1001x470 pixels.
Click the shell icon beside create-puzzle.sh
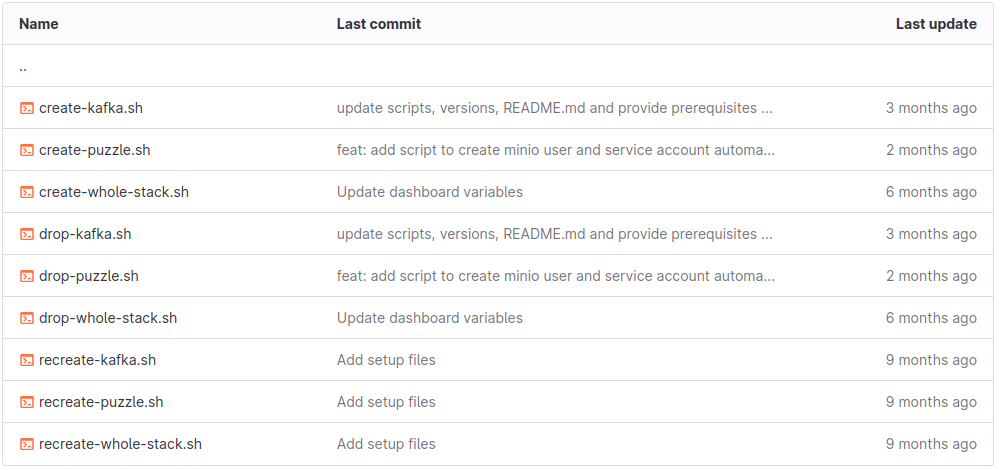pyautogui.click(x=26, y=150)
